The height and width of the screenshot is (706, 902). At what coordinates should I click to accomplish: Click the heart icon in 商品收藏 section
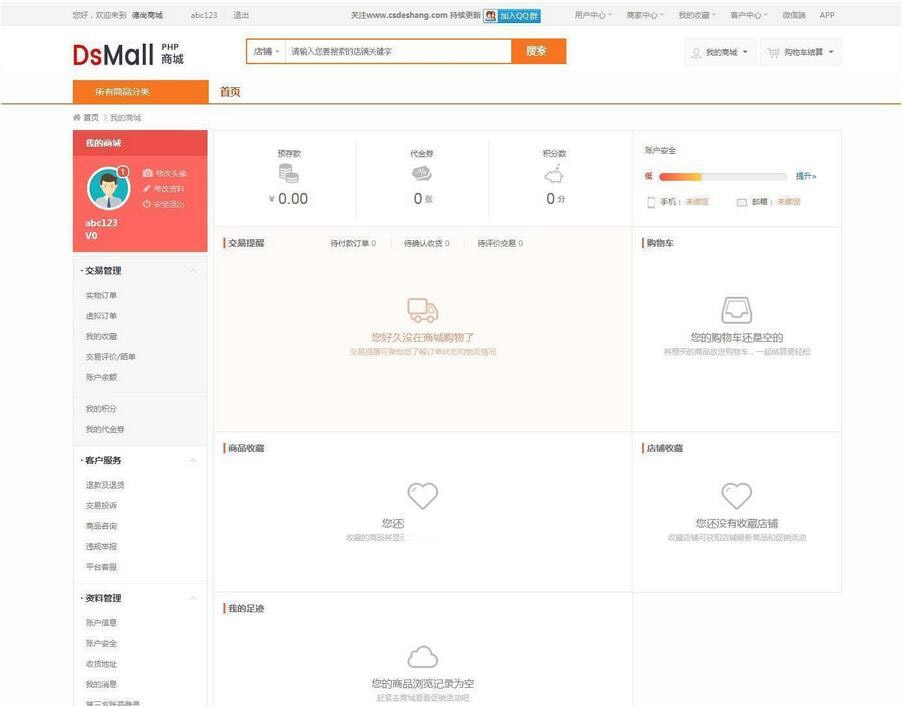point(422,495)
